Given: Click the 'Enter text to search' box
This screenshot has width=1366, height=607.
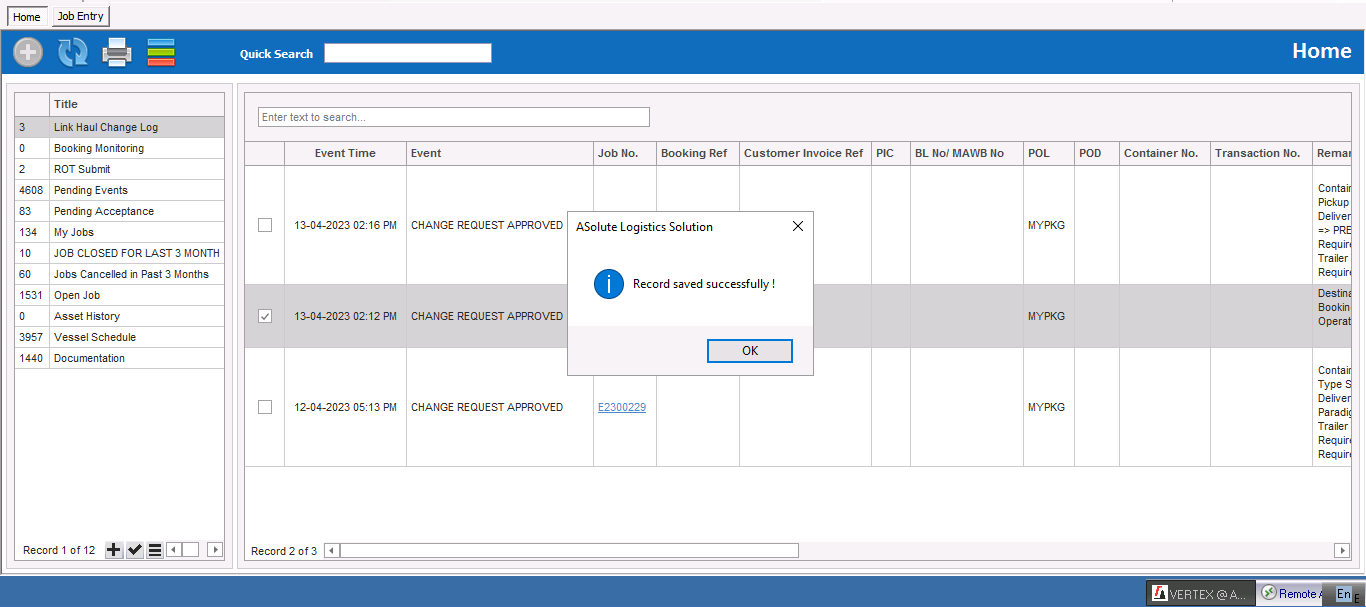Looking at the screenshot, I should 453,117.
